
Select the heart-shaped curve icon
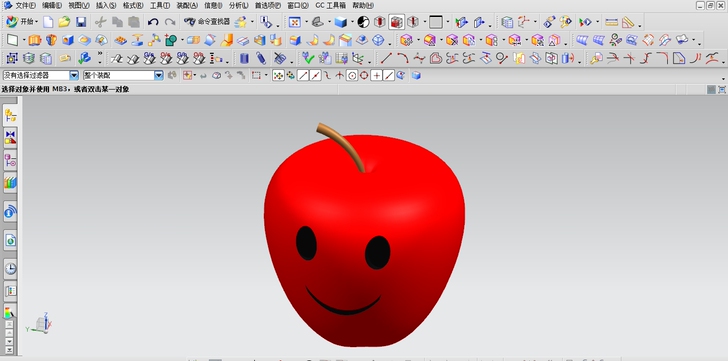tap(436, 58)
